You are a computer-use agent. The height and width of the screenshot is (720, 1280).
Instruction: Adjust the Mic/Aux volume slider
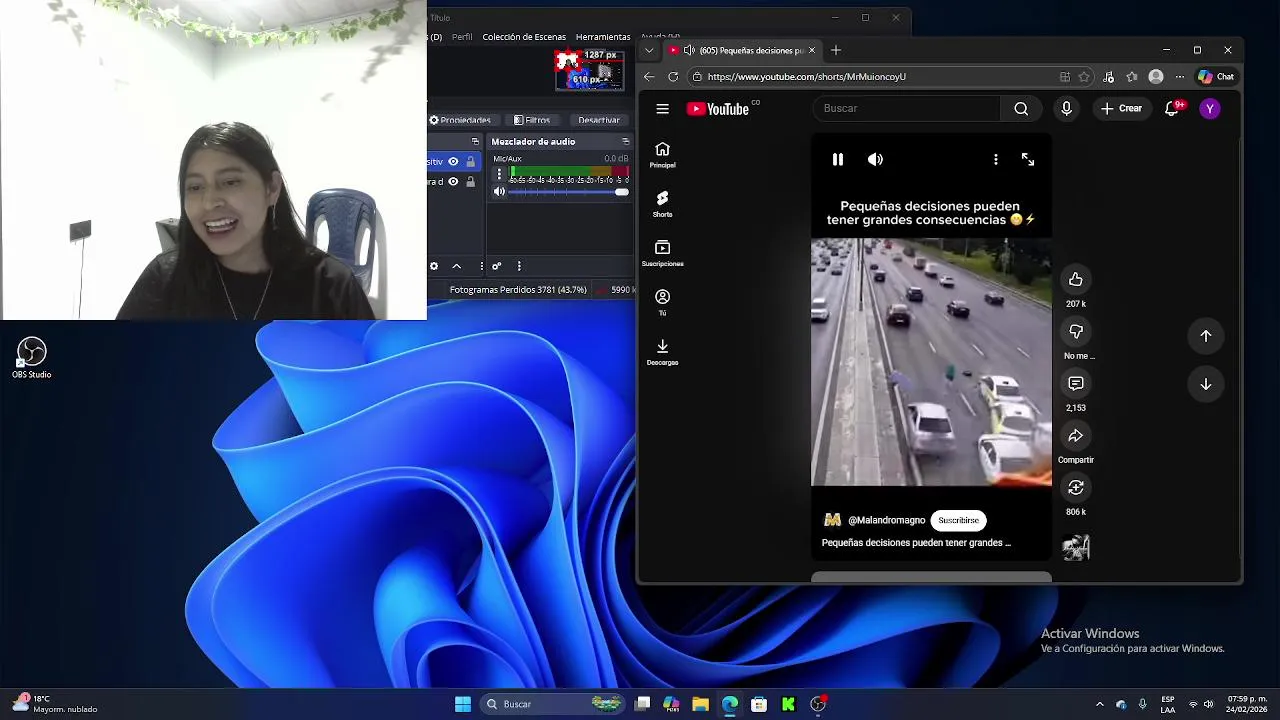coord(569,192)
